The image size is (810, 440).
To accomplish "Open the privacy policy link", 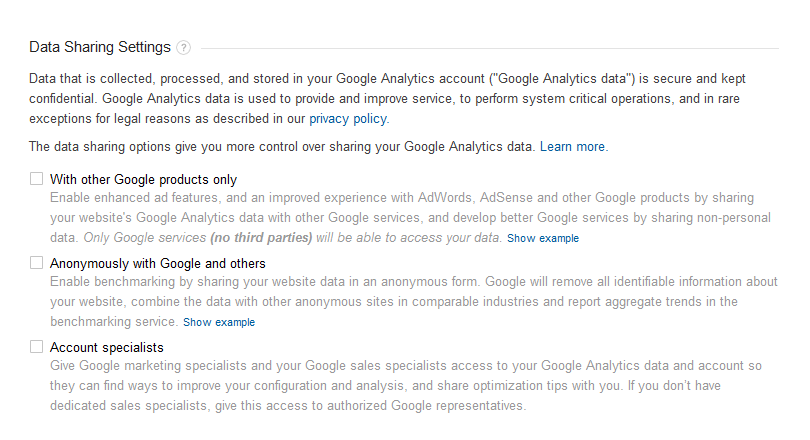I will pyautogui.click(x=348, y=119).
